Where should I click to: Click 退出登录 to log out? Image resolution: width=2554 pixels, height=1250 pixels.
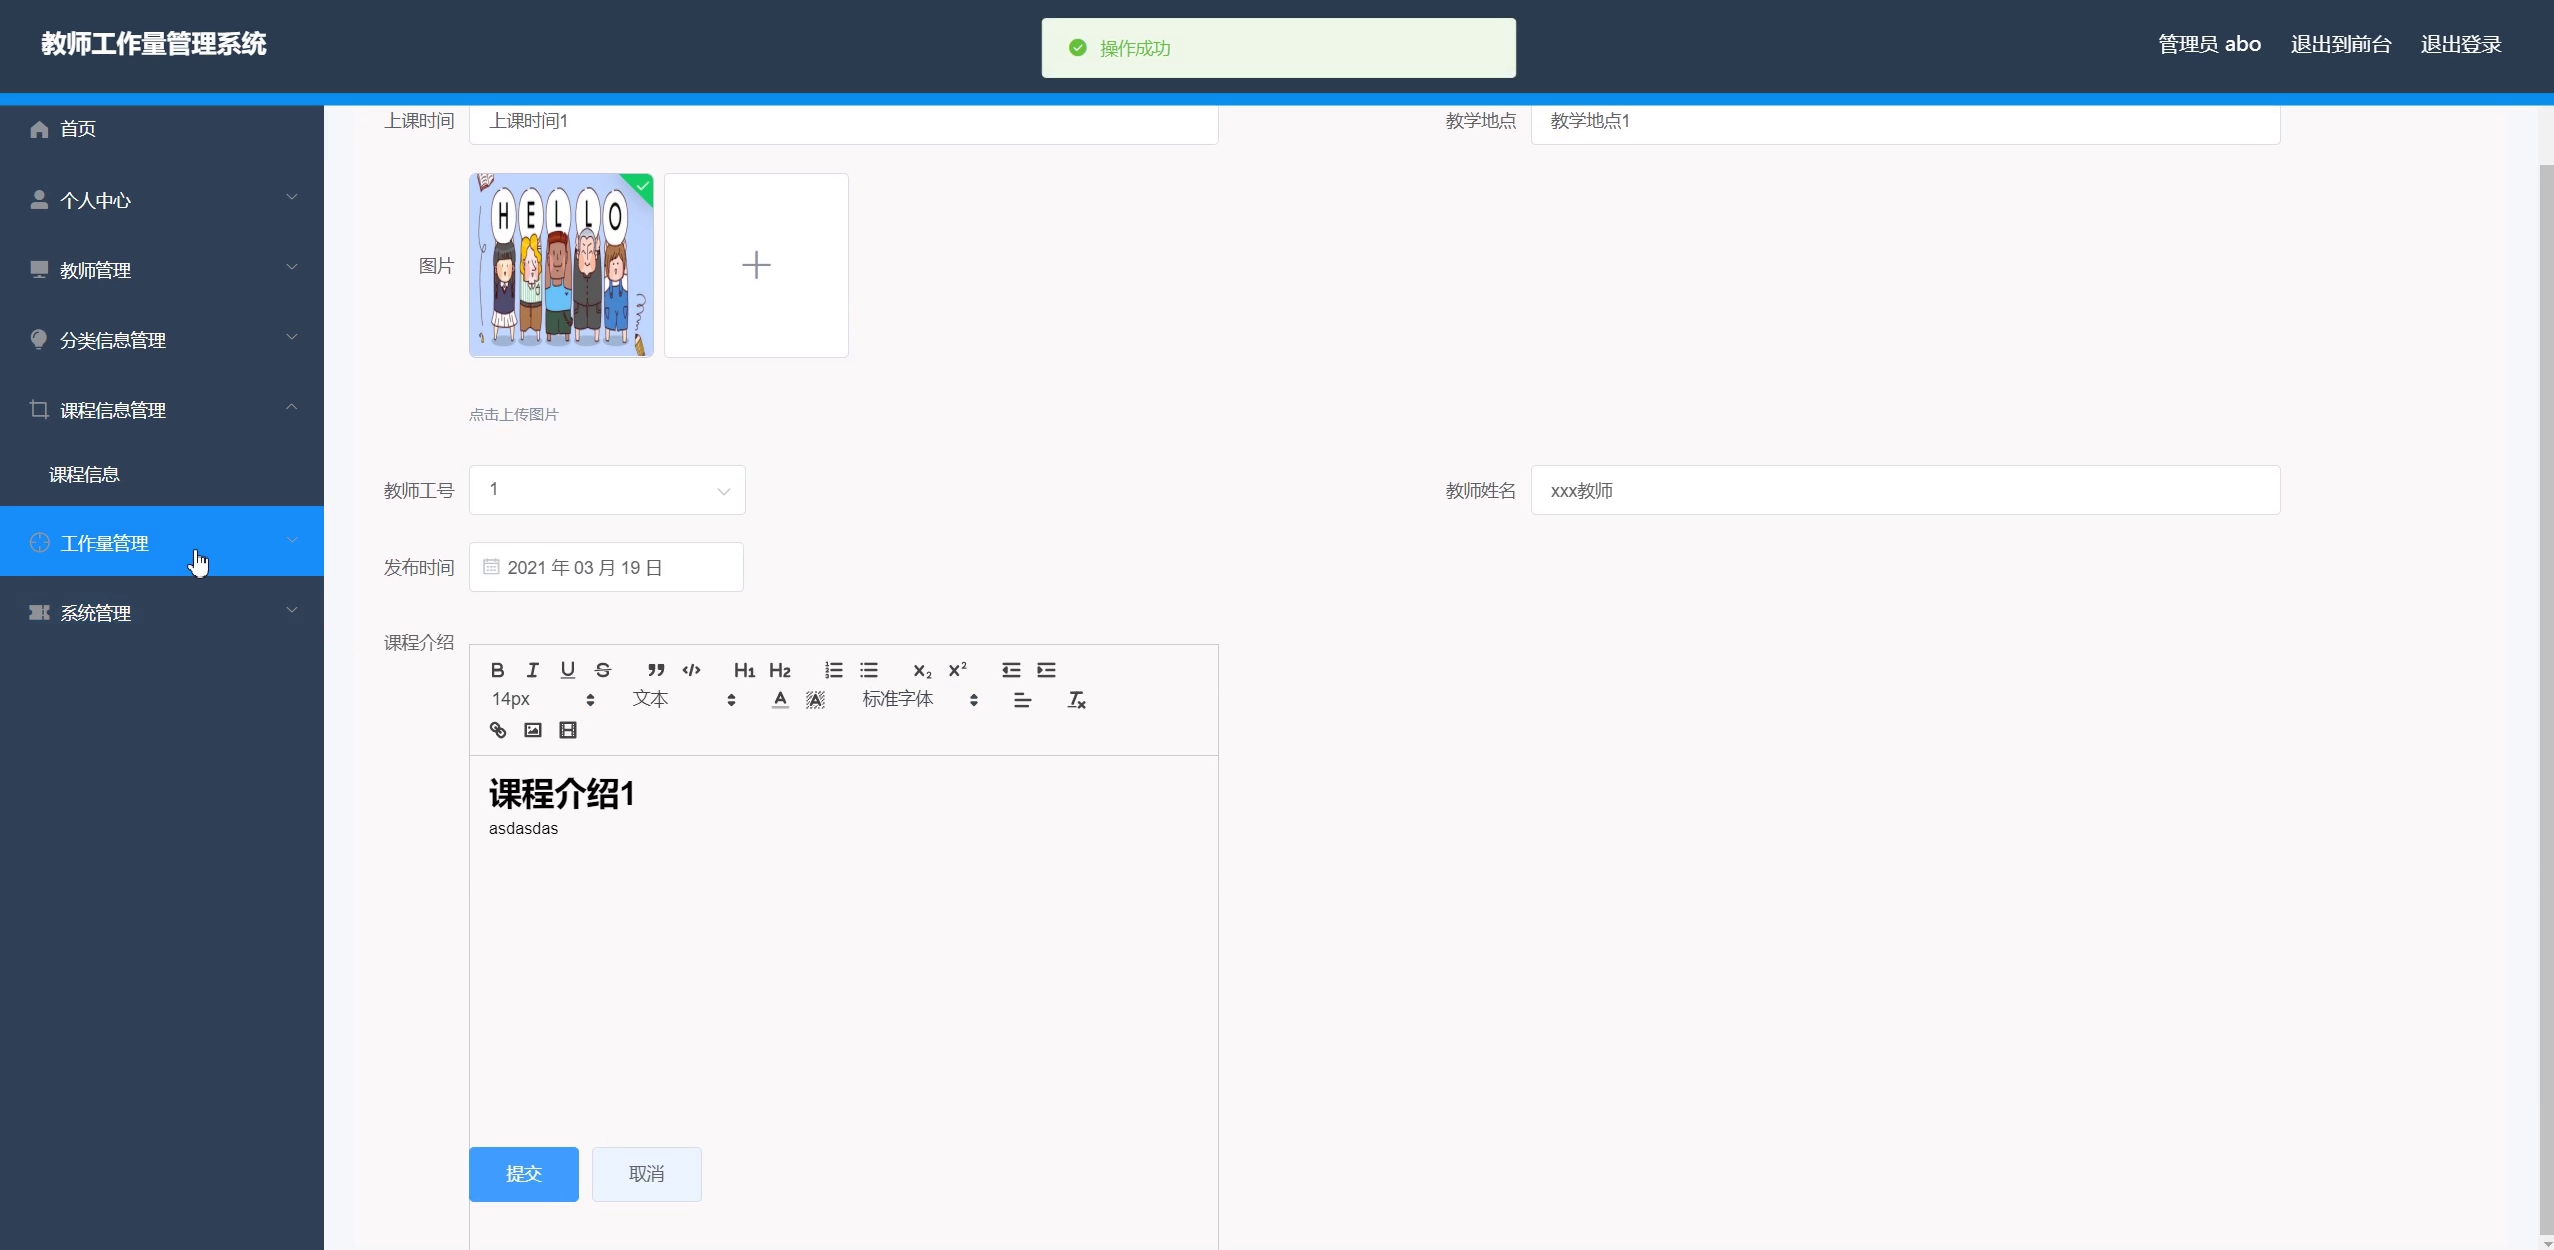click(2461, 44)
